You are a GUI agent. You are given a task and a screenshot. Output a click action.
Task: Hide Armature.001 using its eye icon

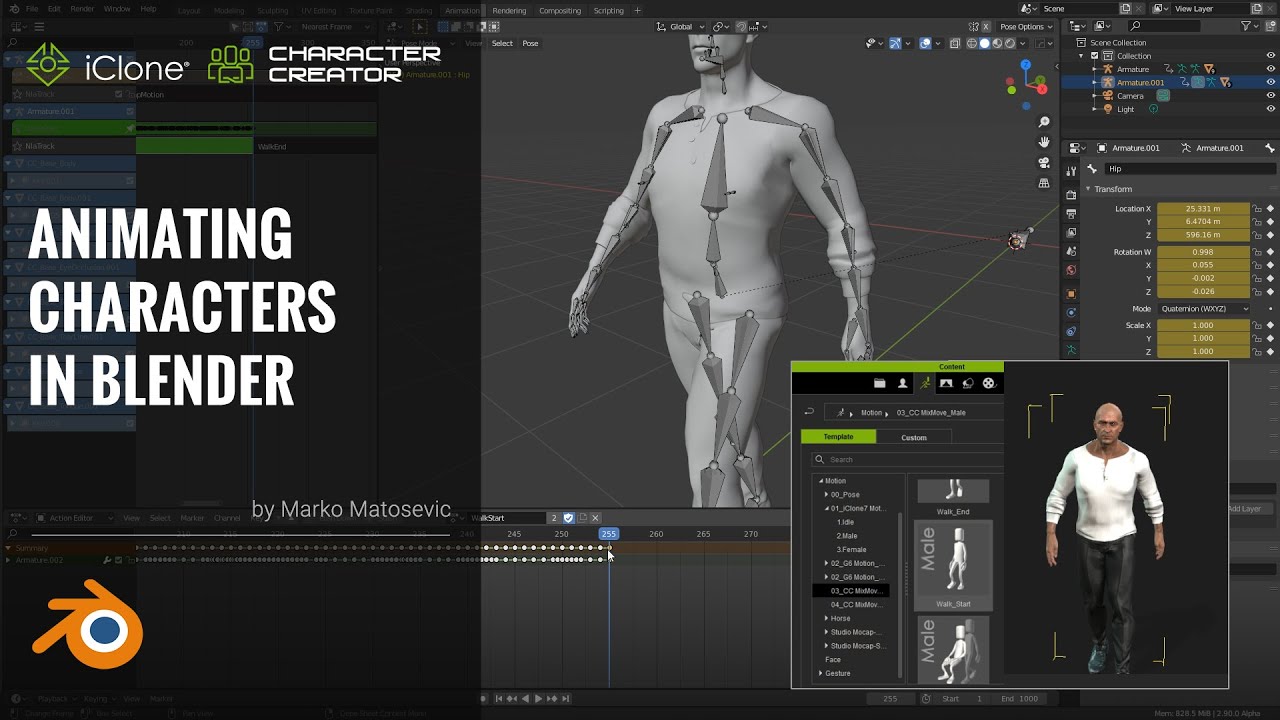point(1271,82)
